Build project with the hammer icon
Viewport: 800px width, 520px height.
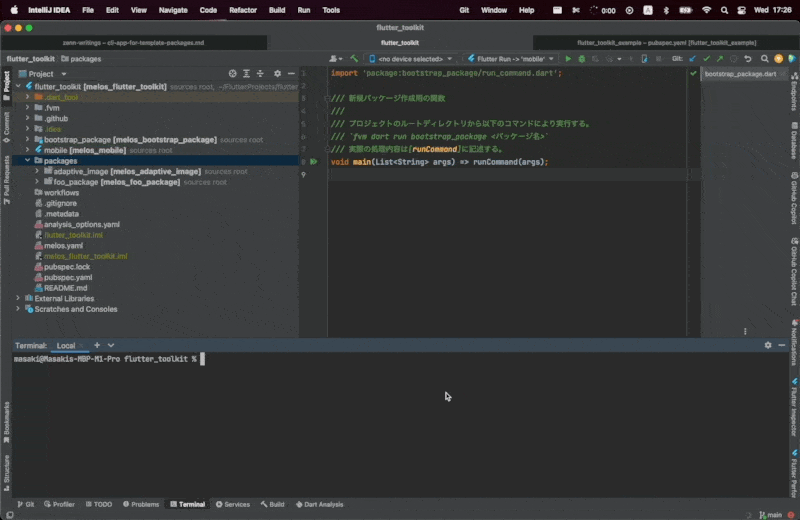click(x=354, y=59)
